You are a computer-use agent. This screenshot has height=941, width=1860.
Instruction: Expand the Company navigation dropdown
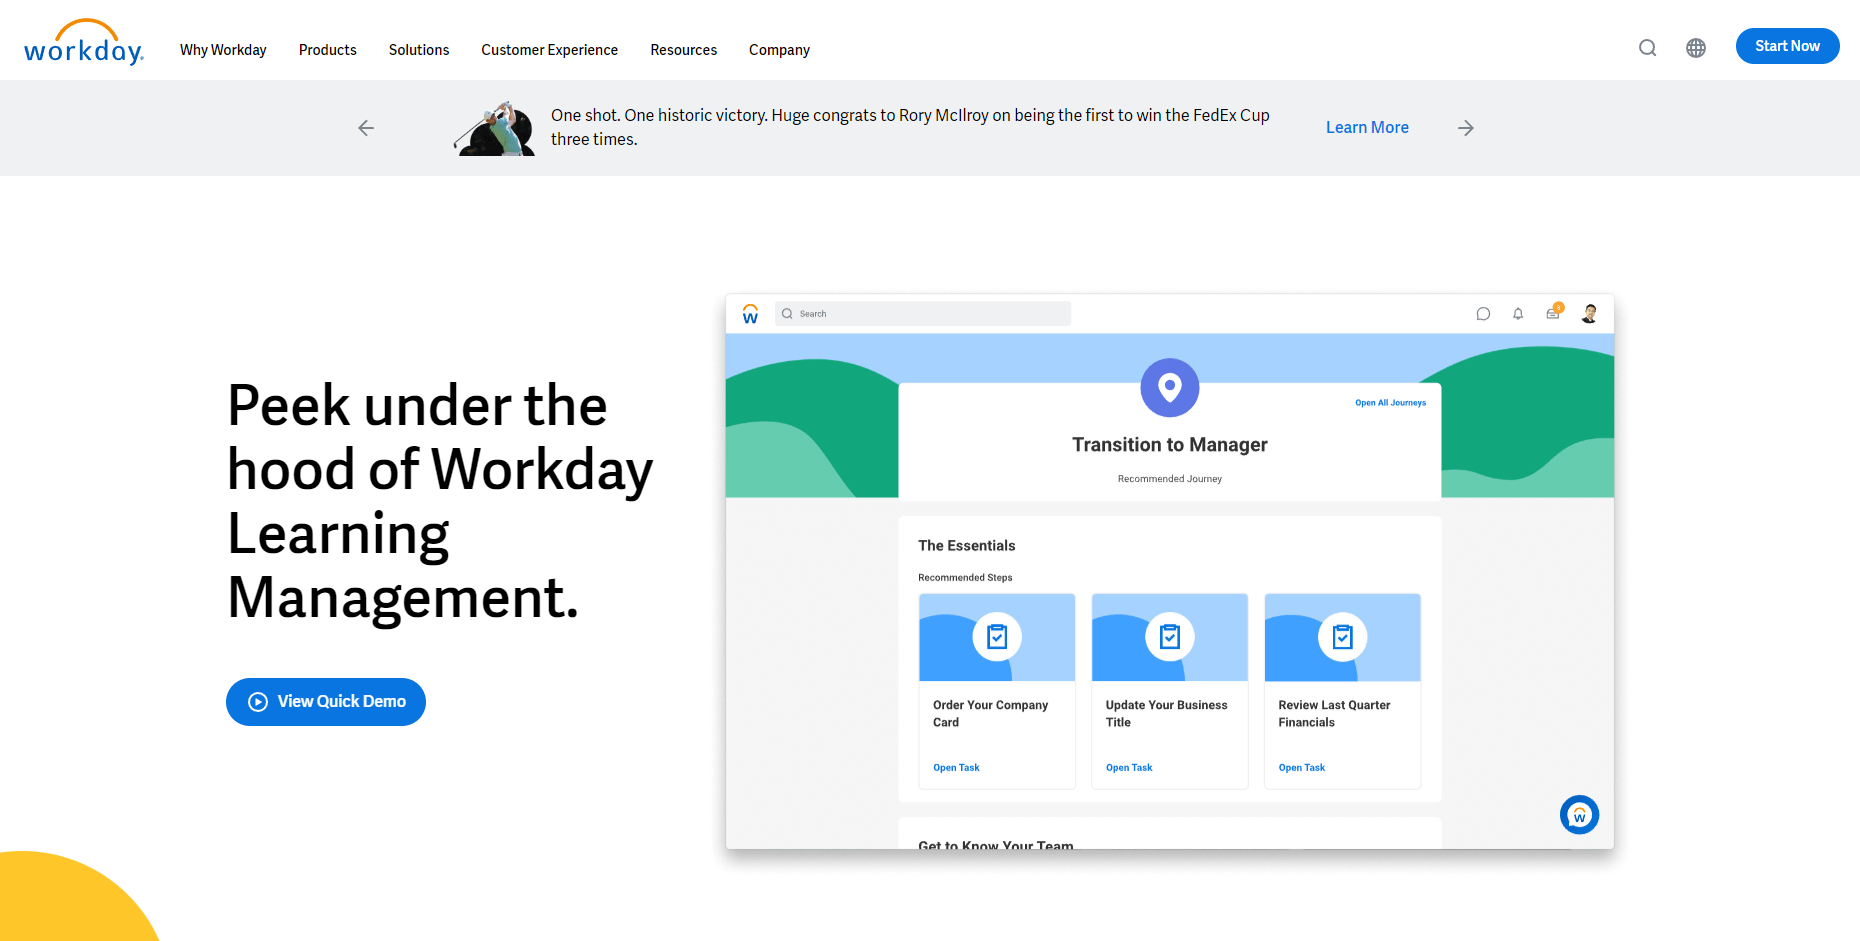click(x=779, y=49)
